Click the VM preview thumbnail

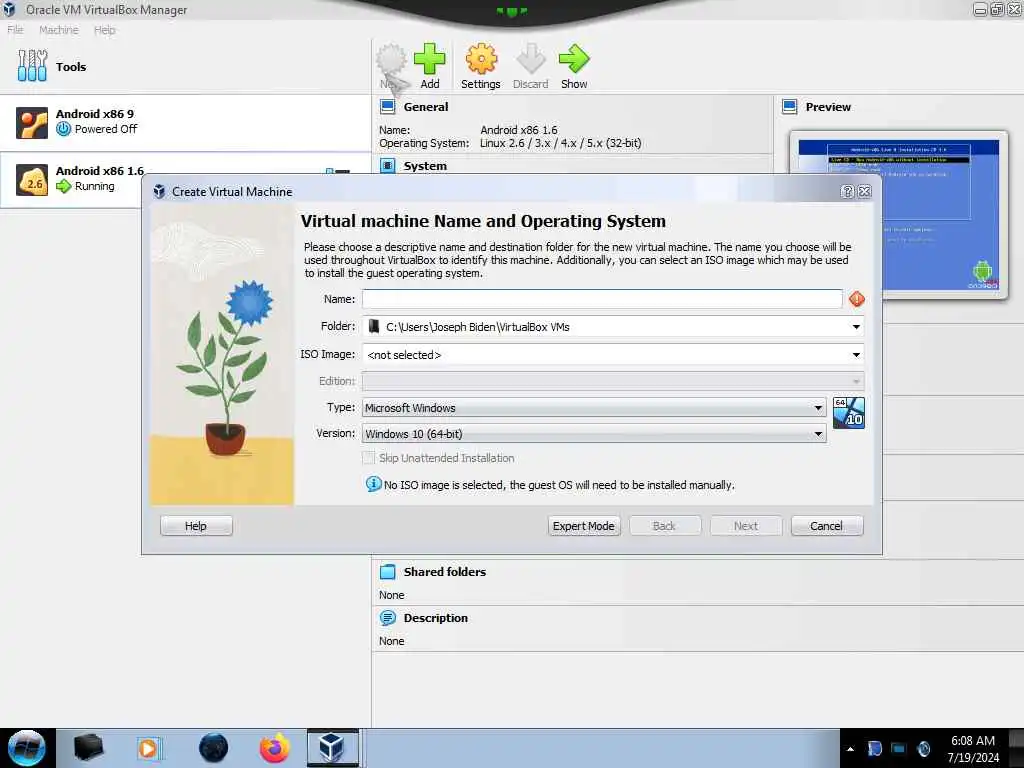coord(899,214)
